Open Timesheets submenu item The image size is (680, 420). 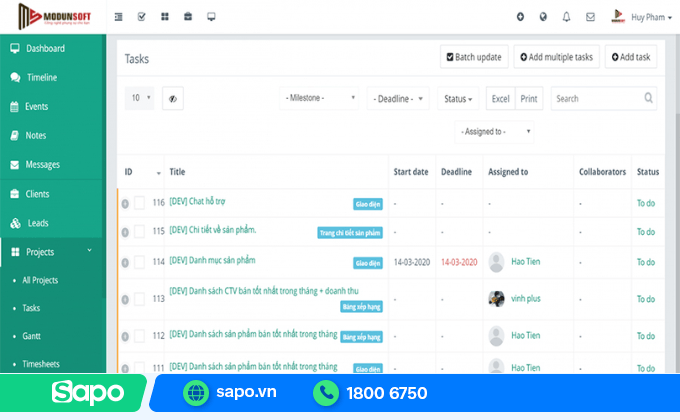[41, 364]
